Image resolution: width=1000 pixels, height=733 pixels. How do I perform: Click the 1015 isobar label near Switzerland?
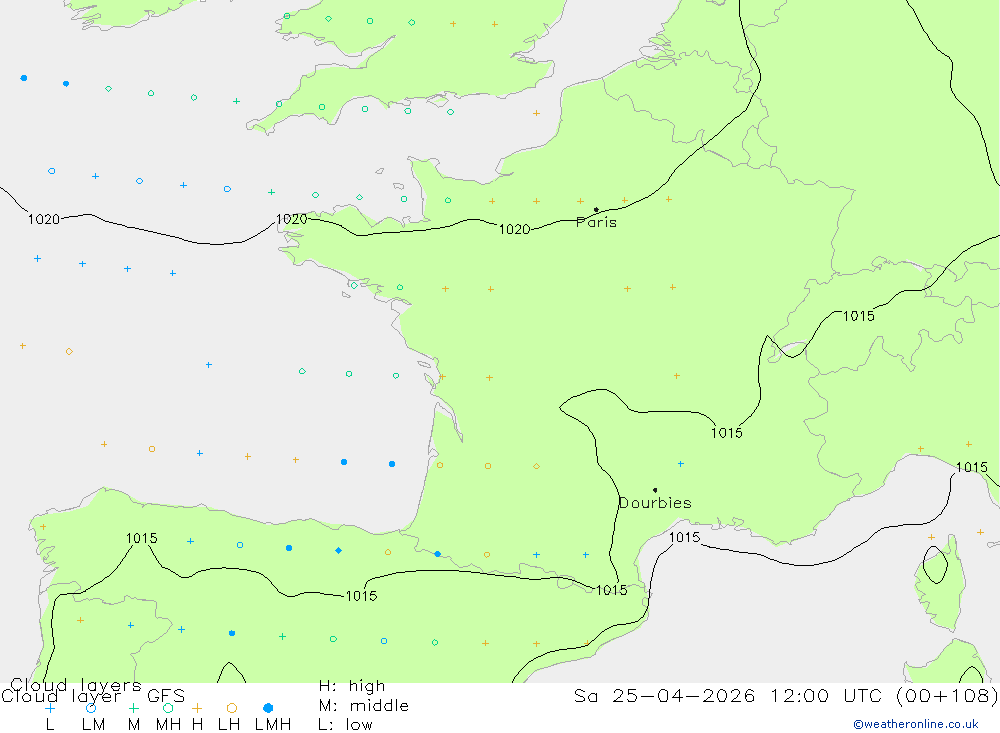tap(858, 316)
